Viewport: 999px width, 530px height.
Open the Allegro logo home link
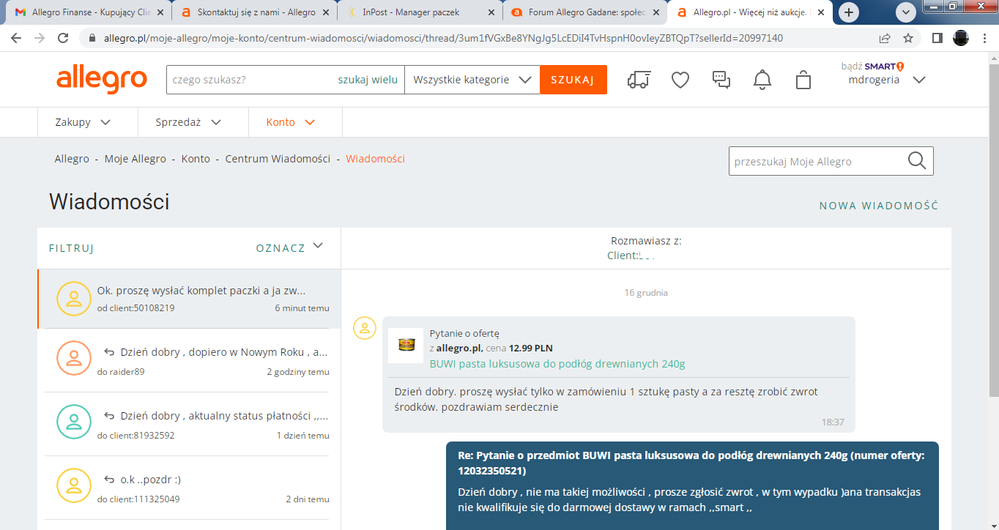[x=102, y=80]
